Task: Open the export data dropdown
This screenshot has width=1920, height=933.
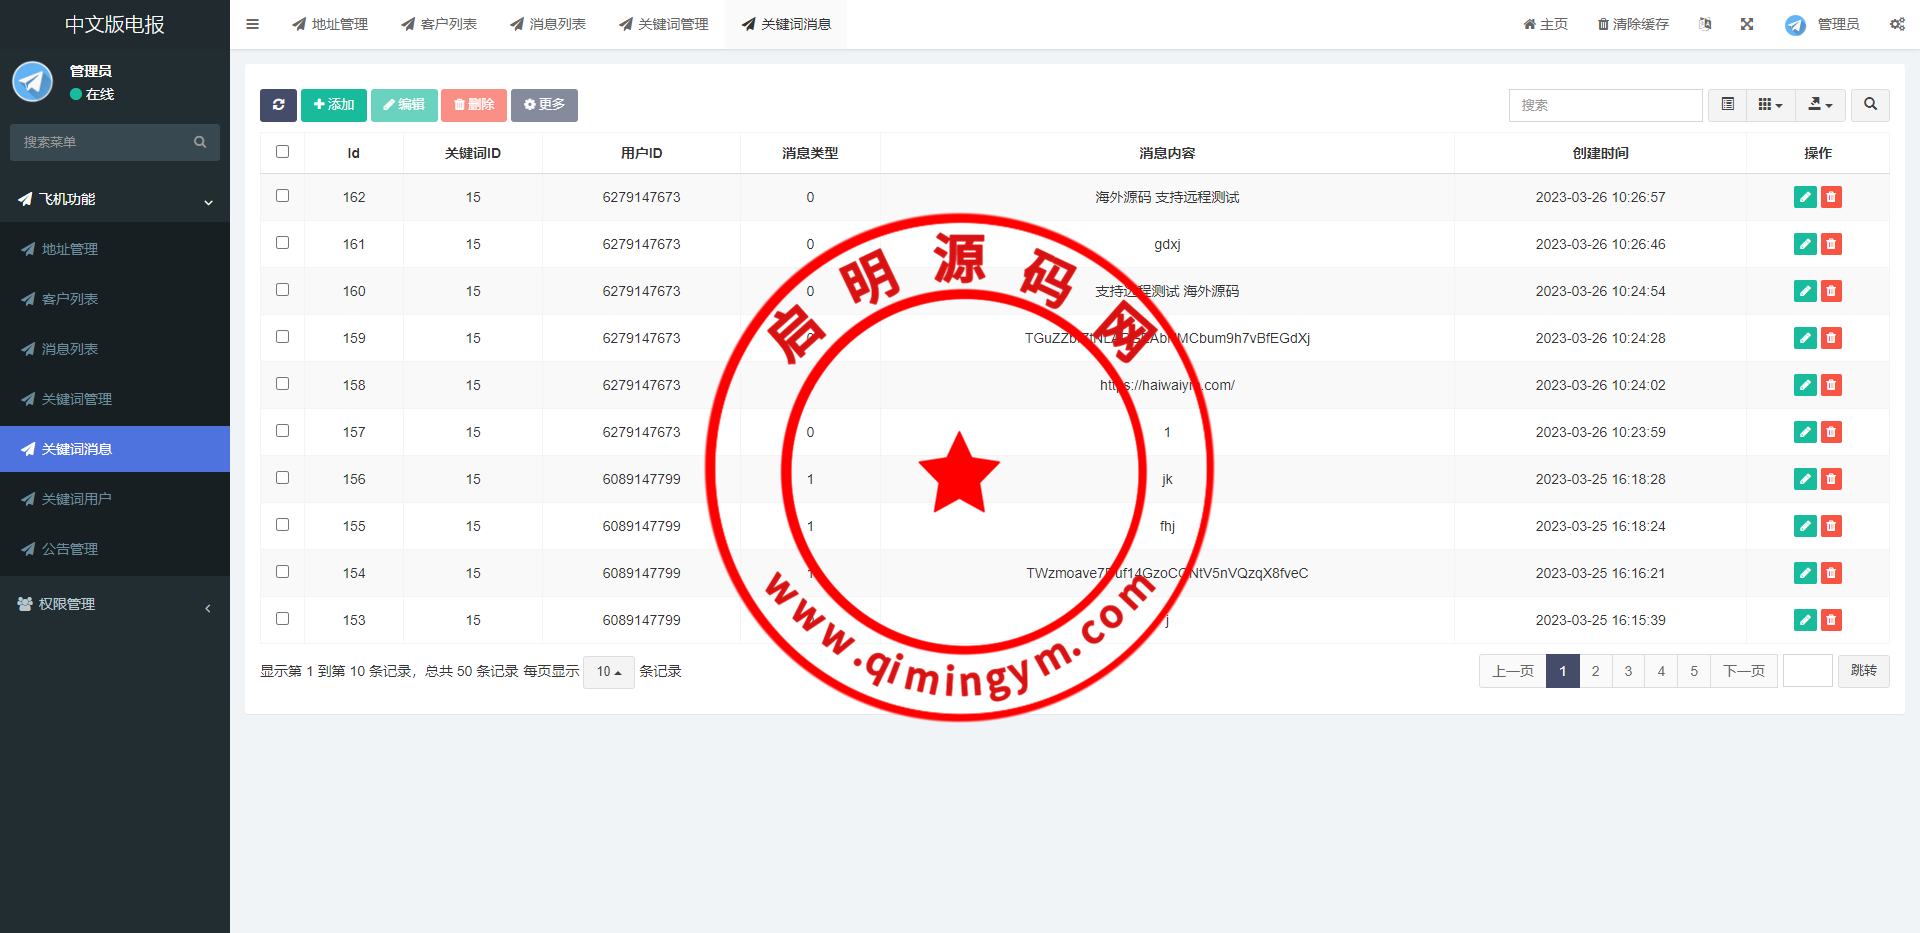Action: (x=1820, y=105)
